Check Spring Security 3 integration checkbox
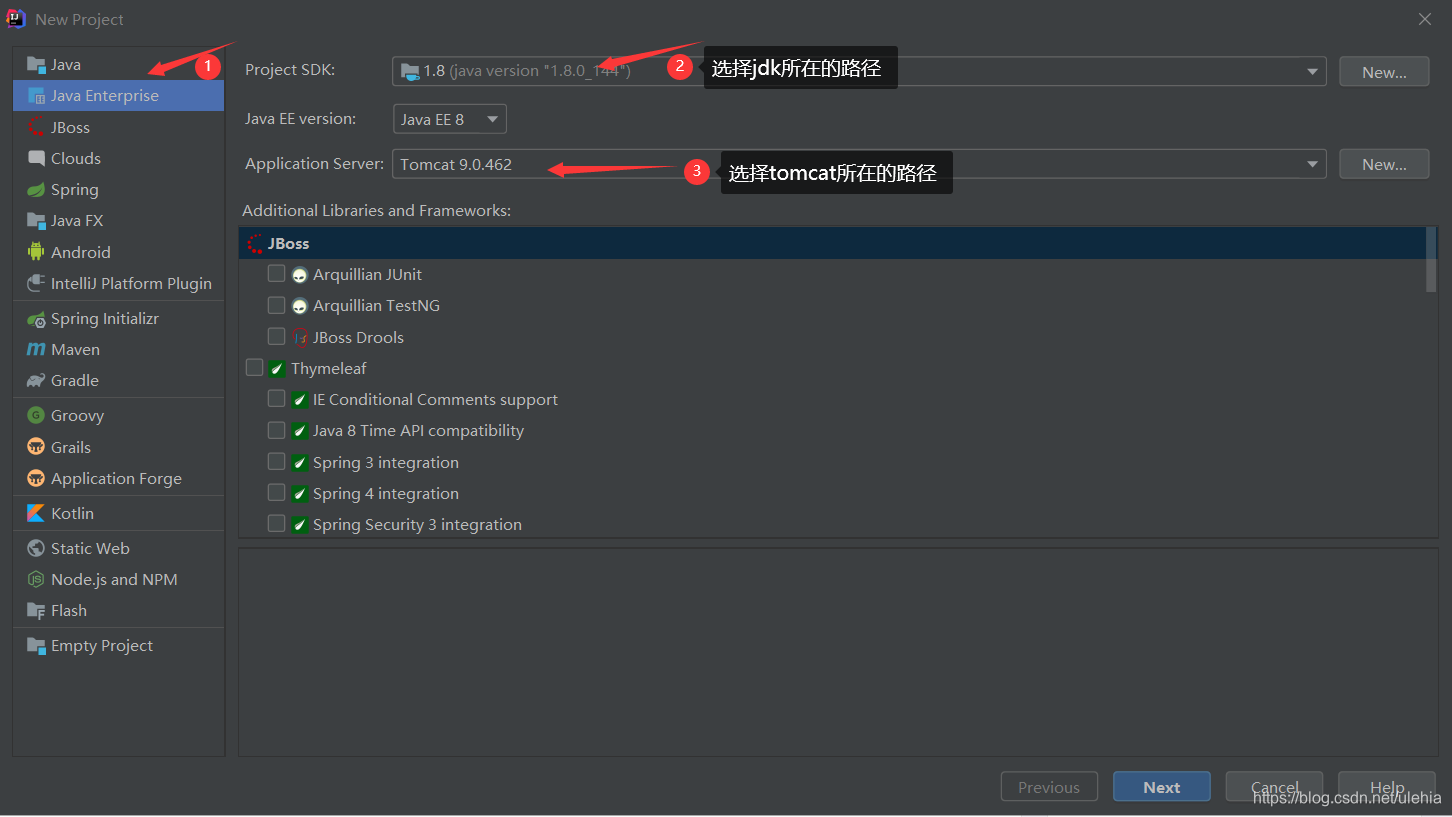The width and height of the screenshot is (1452, 817). 276,524
